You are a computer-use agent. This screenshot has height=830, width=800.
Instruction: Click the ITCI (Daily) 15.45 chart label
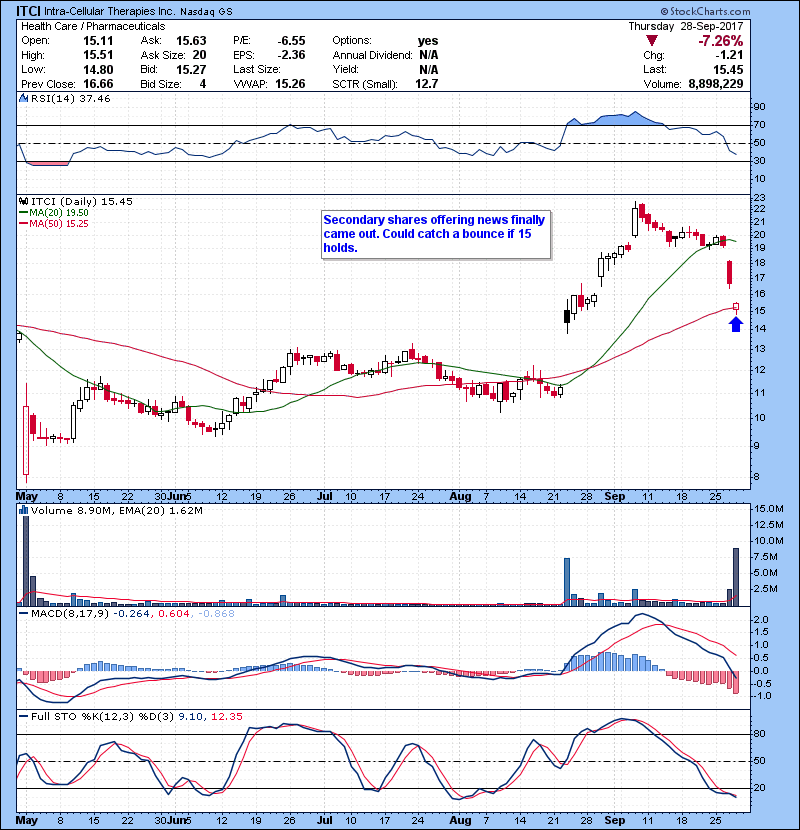click(82, 202)
